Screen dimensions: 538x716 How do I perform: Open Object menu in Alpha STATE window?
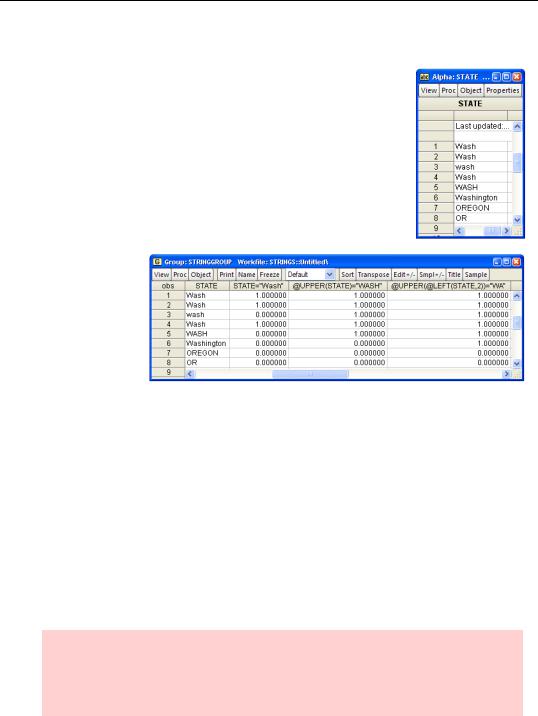coord(470,90)
